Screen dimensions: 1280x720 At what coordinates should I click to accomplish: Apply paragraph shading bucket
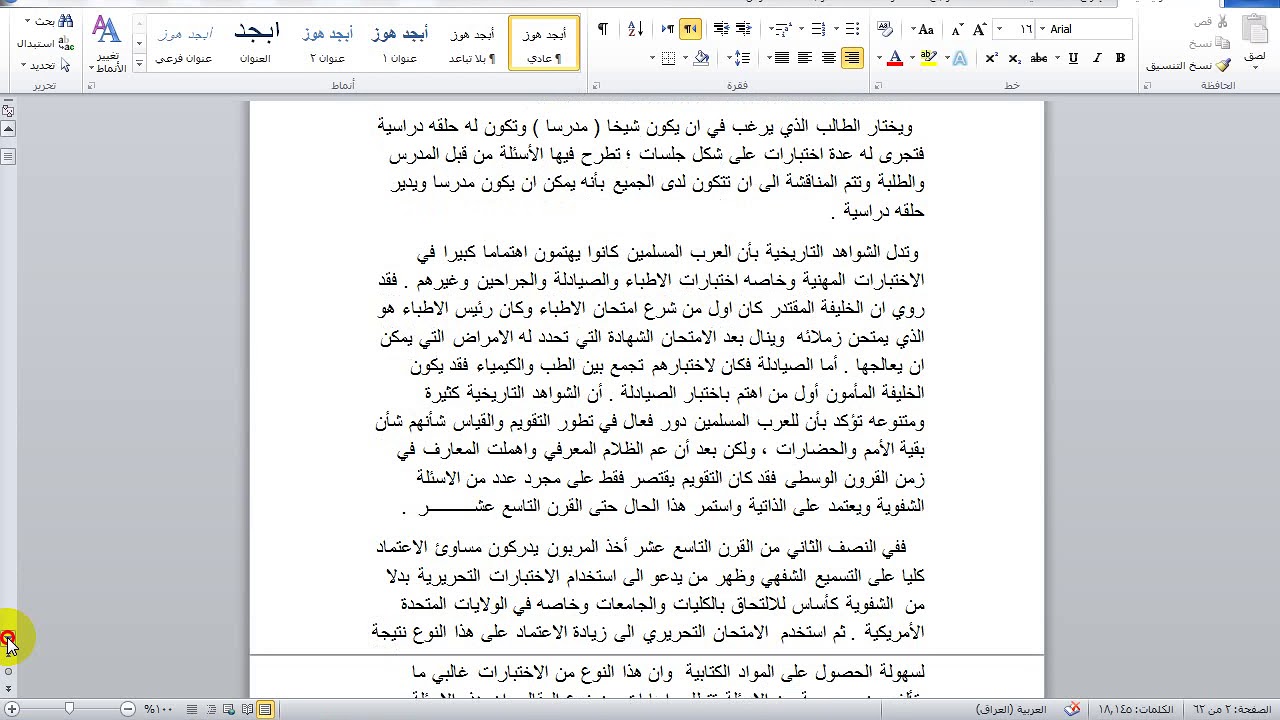point(701,58)
